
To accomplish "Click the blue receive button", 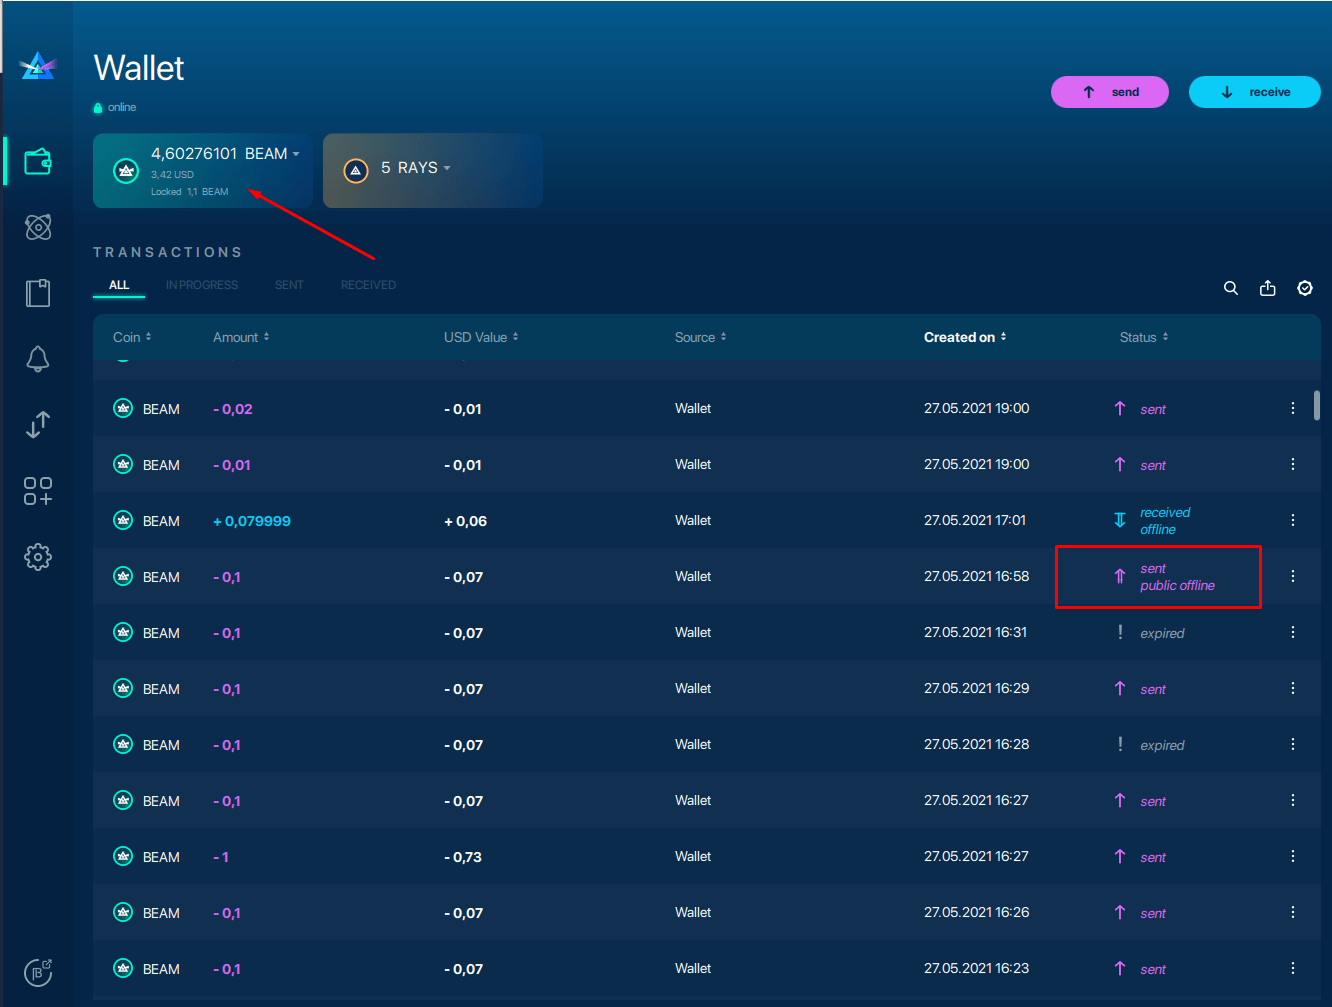I will click(x=1254, y=92).
